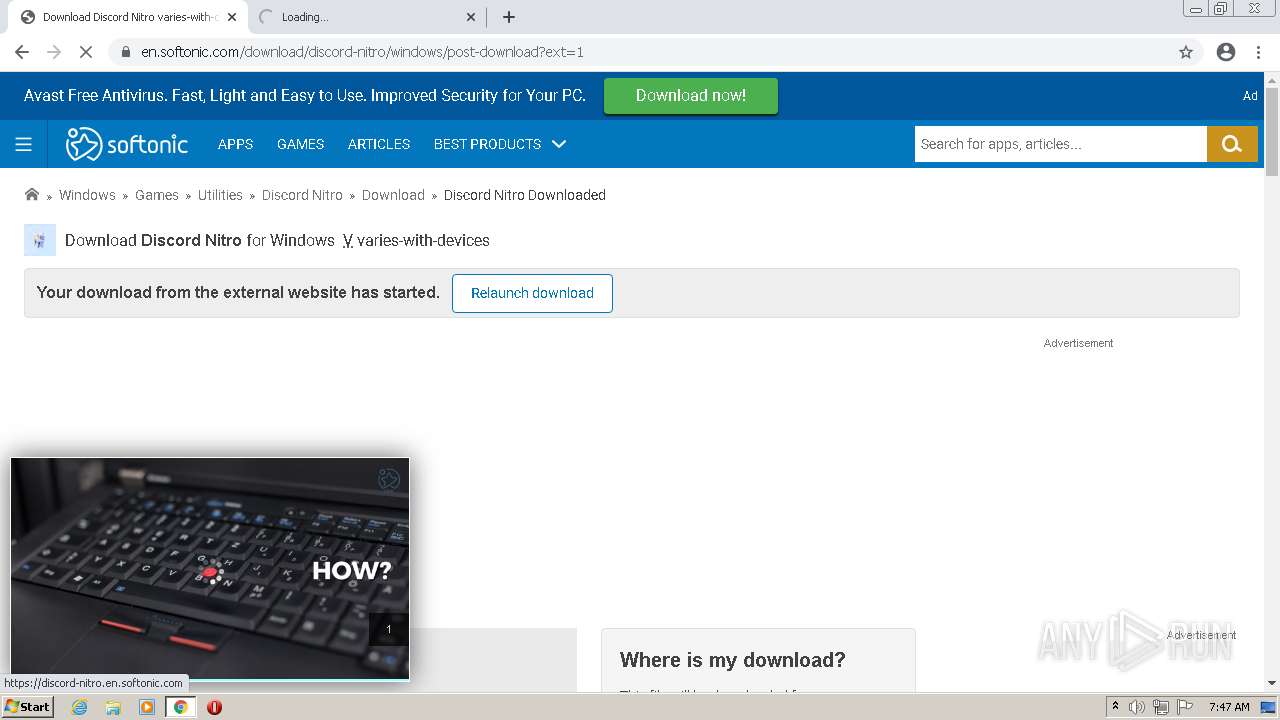Click the Where is my download? heading
1280x720 pixels.
click(733, 660)
